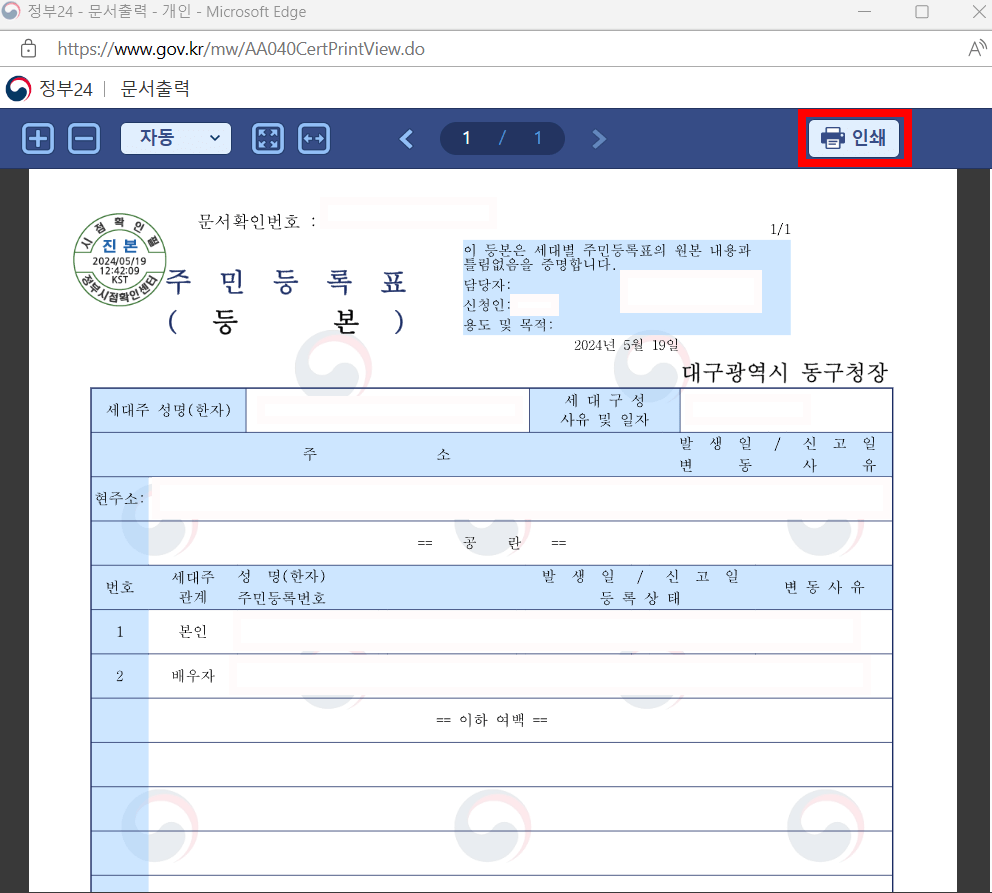Click the page number field showing 1
This screenshot has height=893, width=992.
[467, 138]
